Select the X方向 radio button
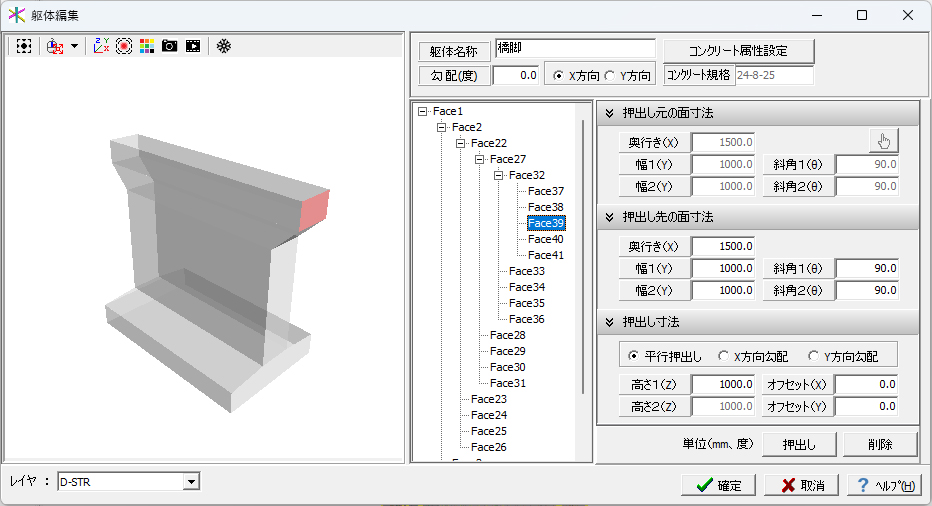Screen dimensions: 932x506 pos(558,76)
